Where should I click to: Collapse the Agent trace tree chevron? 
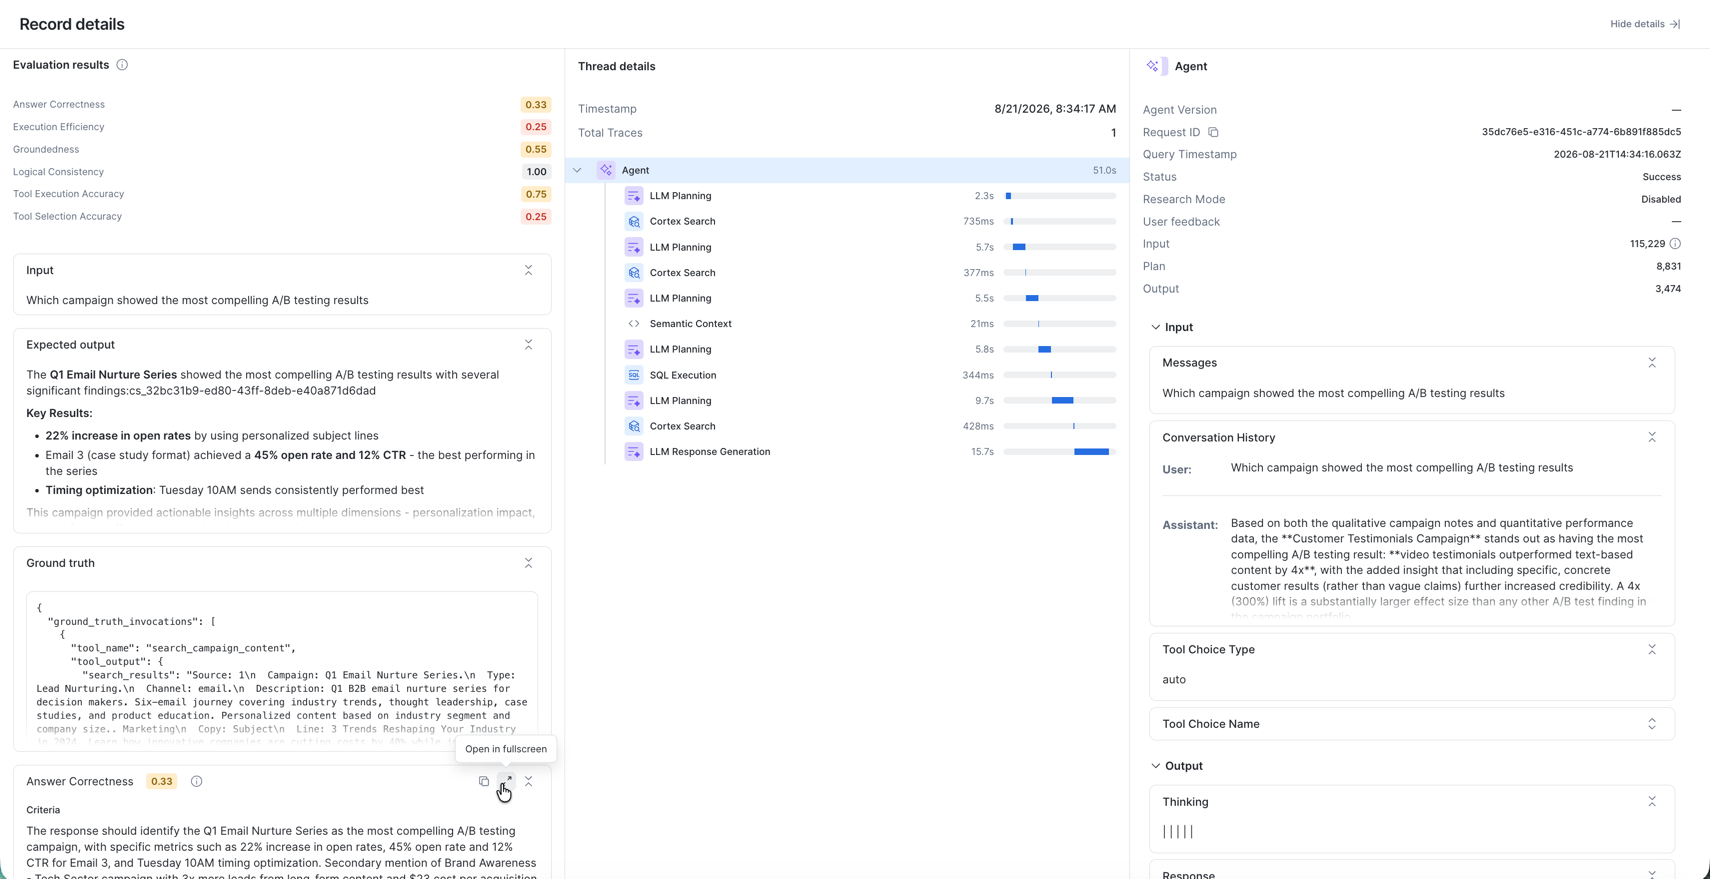coord(577,170)
